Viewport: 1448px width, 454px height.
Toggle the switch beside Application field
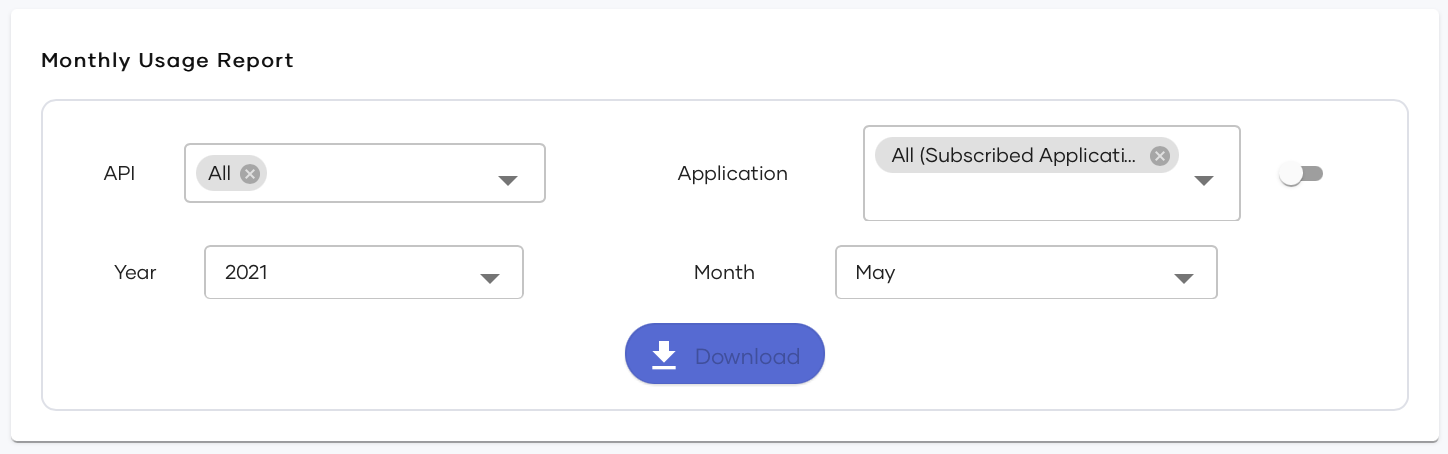tap(1301, 174)
